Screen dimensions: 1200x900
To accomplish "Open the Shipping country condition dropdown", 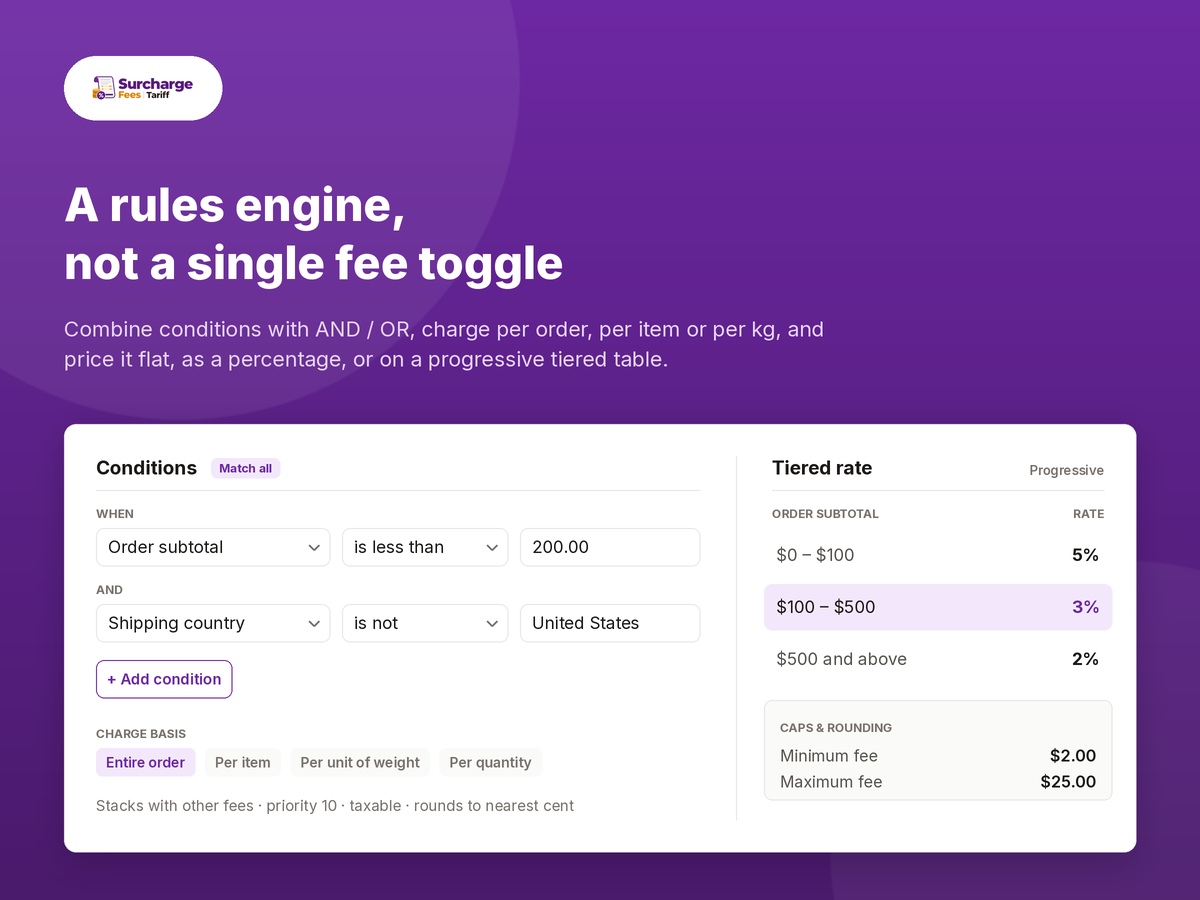I will pos(213,623).
